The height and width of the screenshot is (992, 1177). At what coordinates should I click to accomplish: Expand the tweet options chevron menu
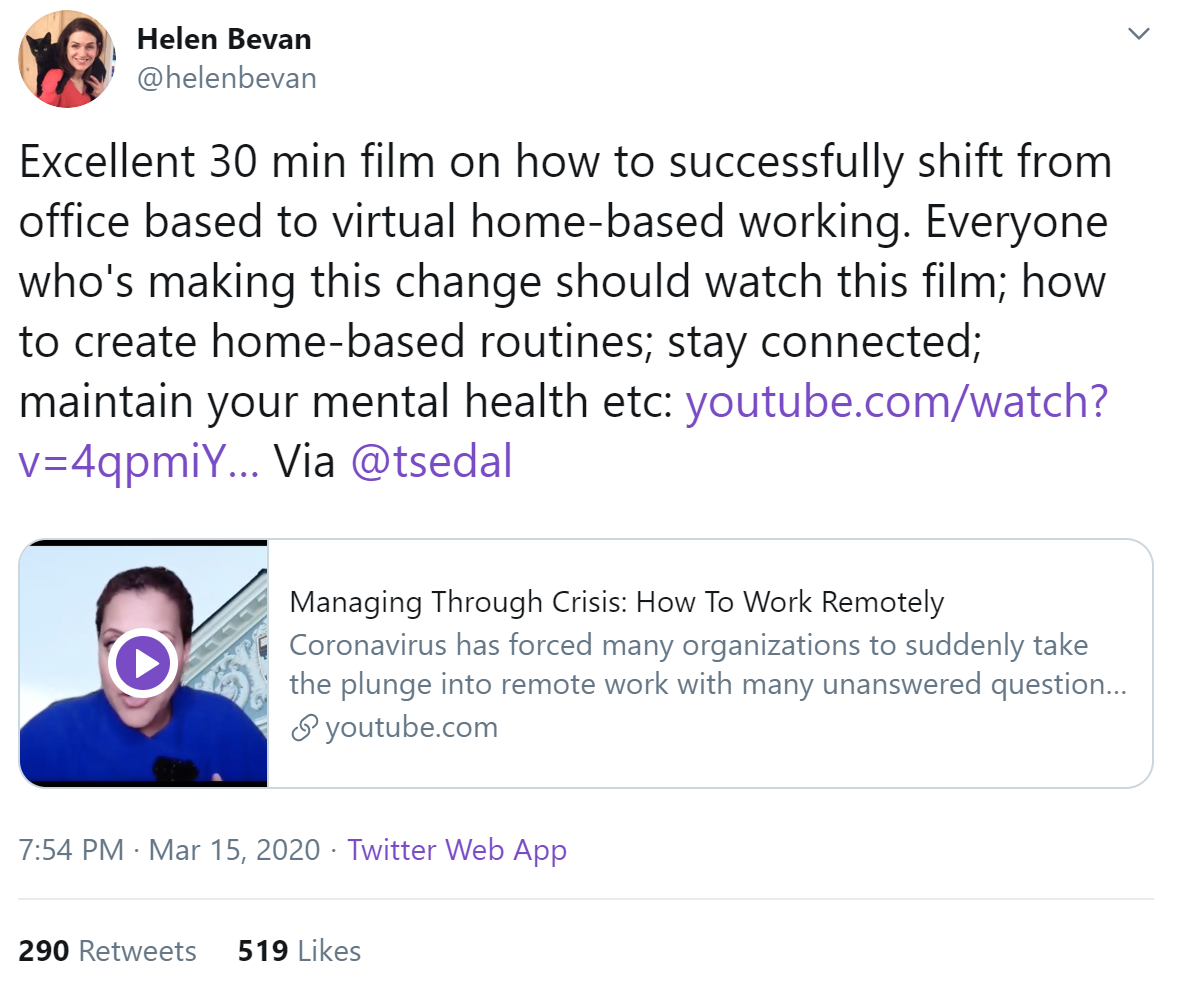click(x=1139, y=34)
